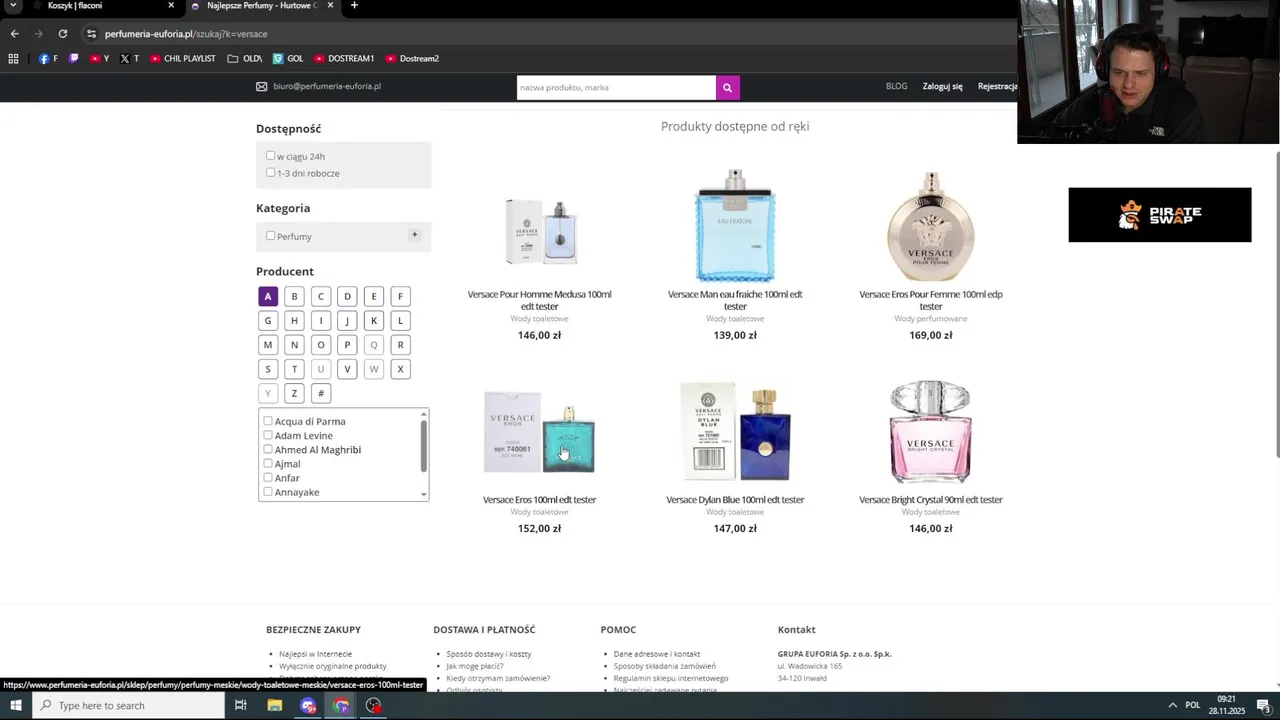
Task: Click the purple search magnifier button
Action: tap(727, 88)
